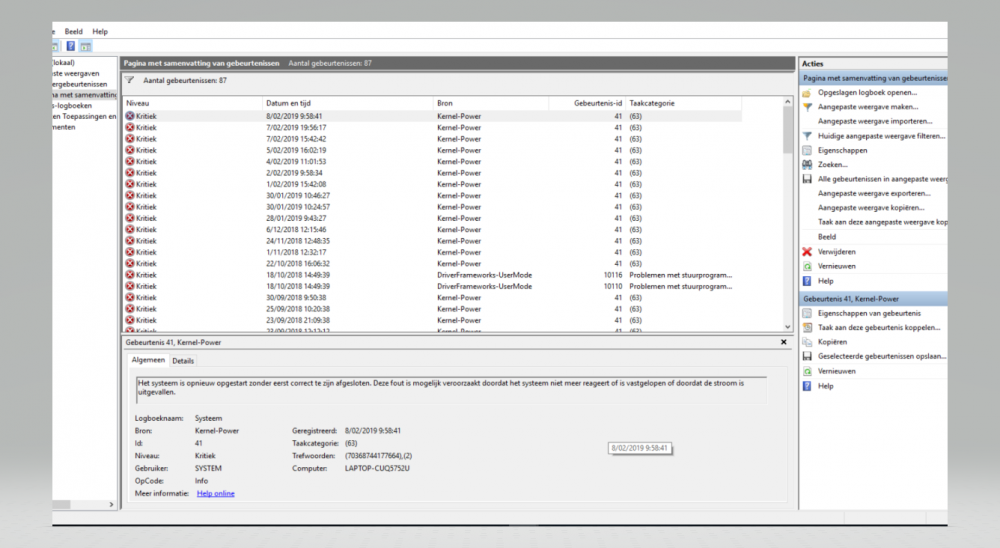
Task: Select event dated 28/01/2019 9:43:27
Action: (432, 218)
